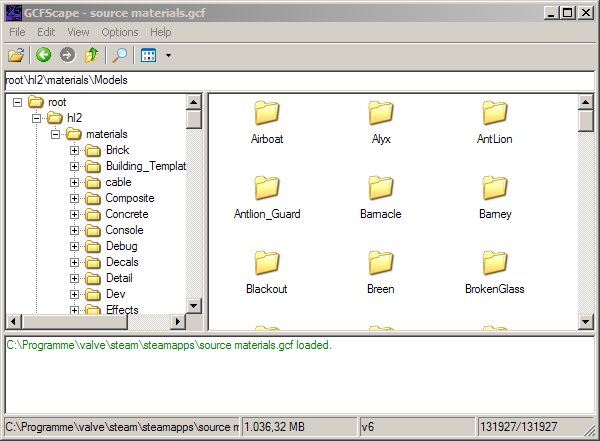This screenshot has height=441, width=600.
Task: Open the view mode dropdown arrow
Action: pyautogui.click(x=168, y=56)
